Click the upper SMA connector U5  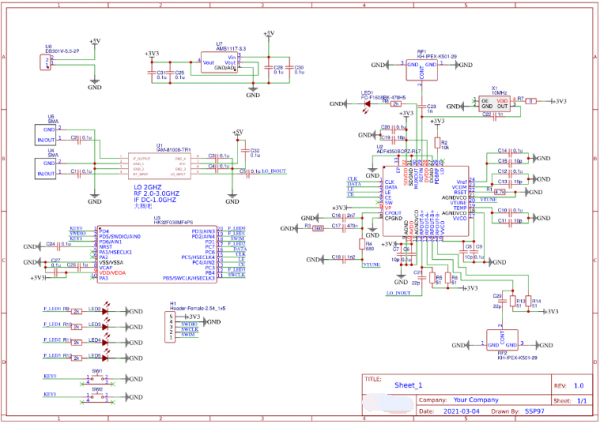[x=47, y=134]
